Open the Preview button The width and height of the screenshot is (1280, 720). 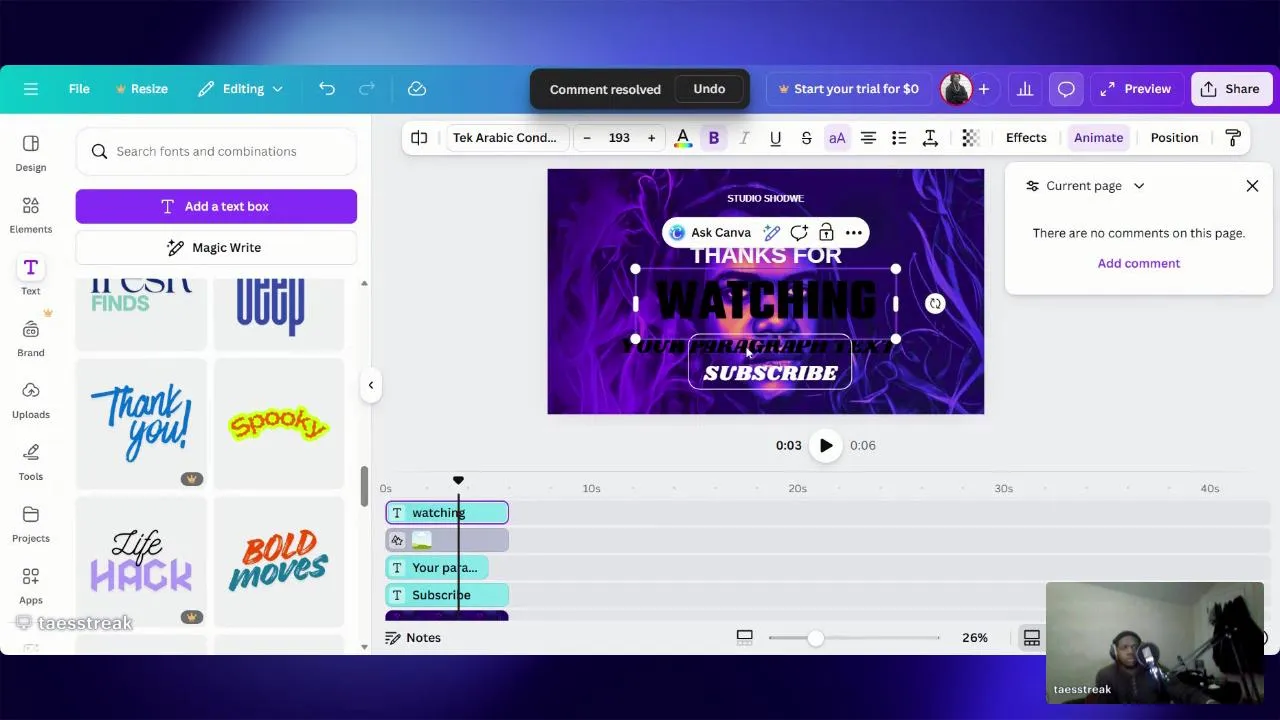tap(1136, 89)
